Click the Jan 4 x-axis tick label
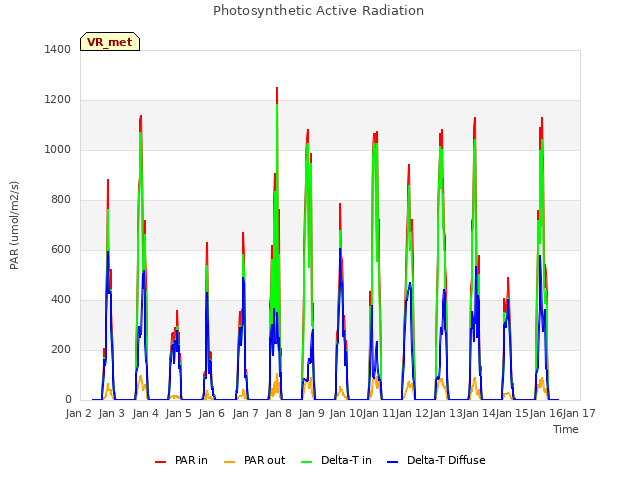This screenshot has height=480, width=640. (145, 413)
